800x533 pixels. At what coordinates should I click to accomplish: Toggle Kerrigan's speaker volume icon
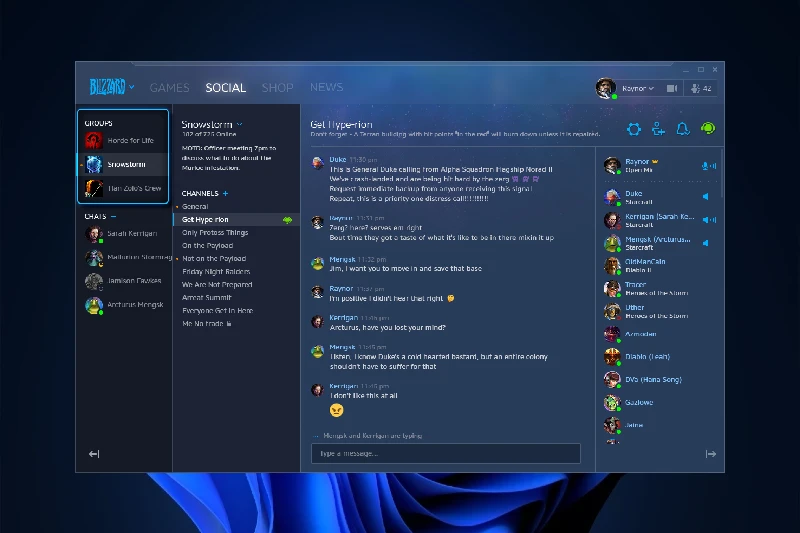point(705,219)
